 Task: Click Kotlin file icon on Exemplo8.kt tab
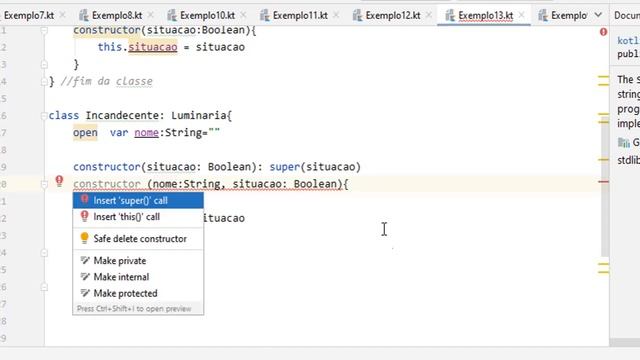pos(84,16)
